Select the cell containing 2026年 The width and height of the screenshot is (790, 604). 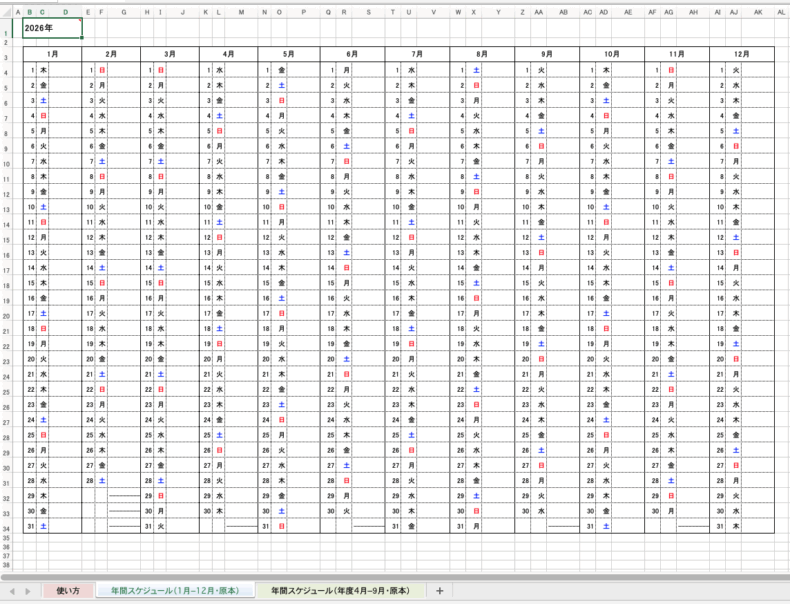pos(52,28)
